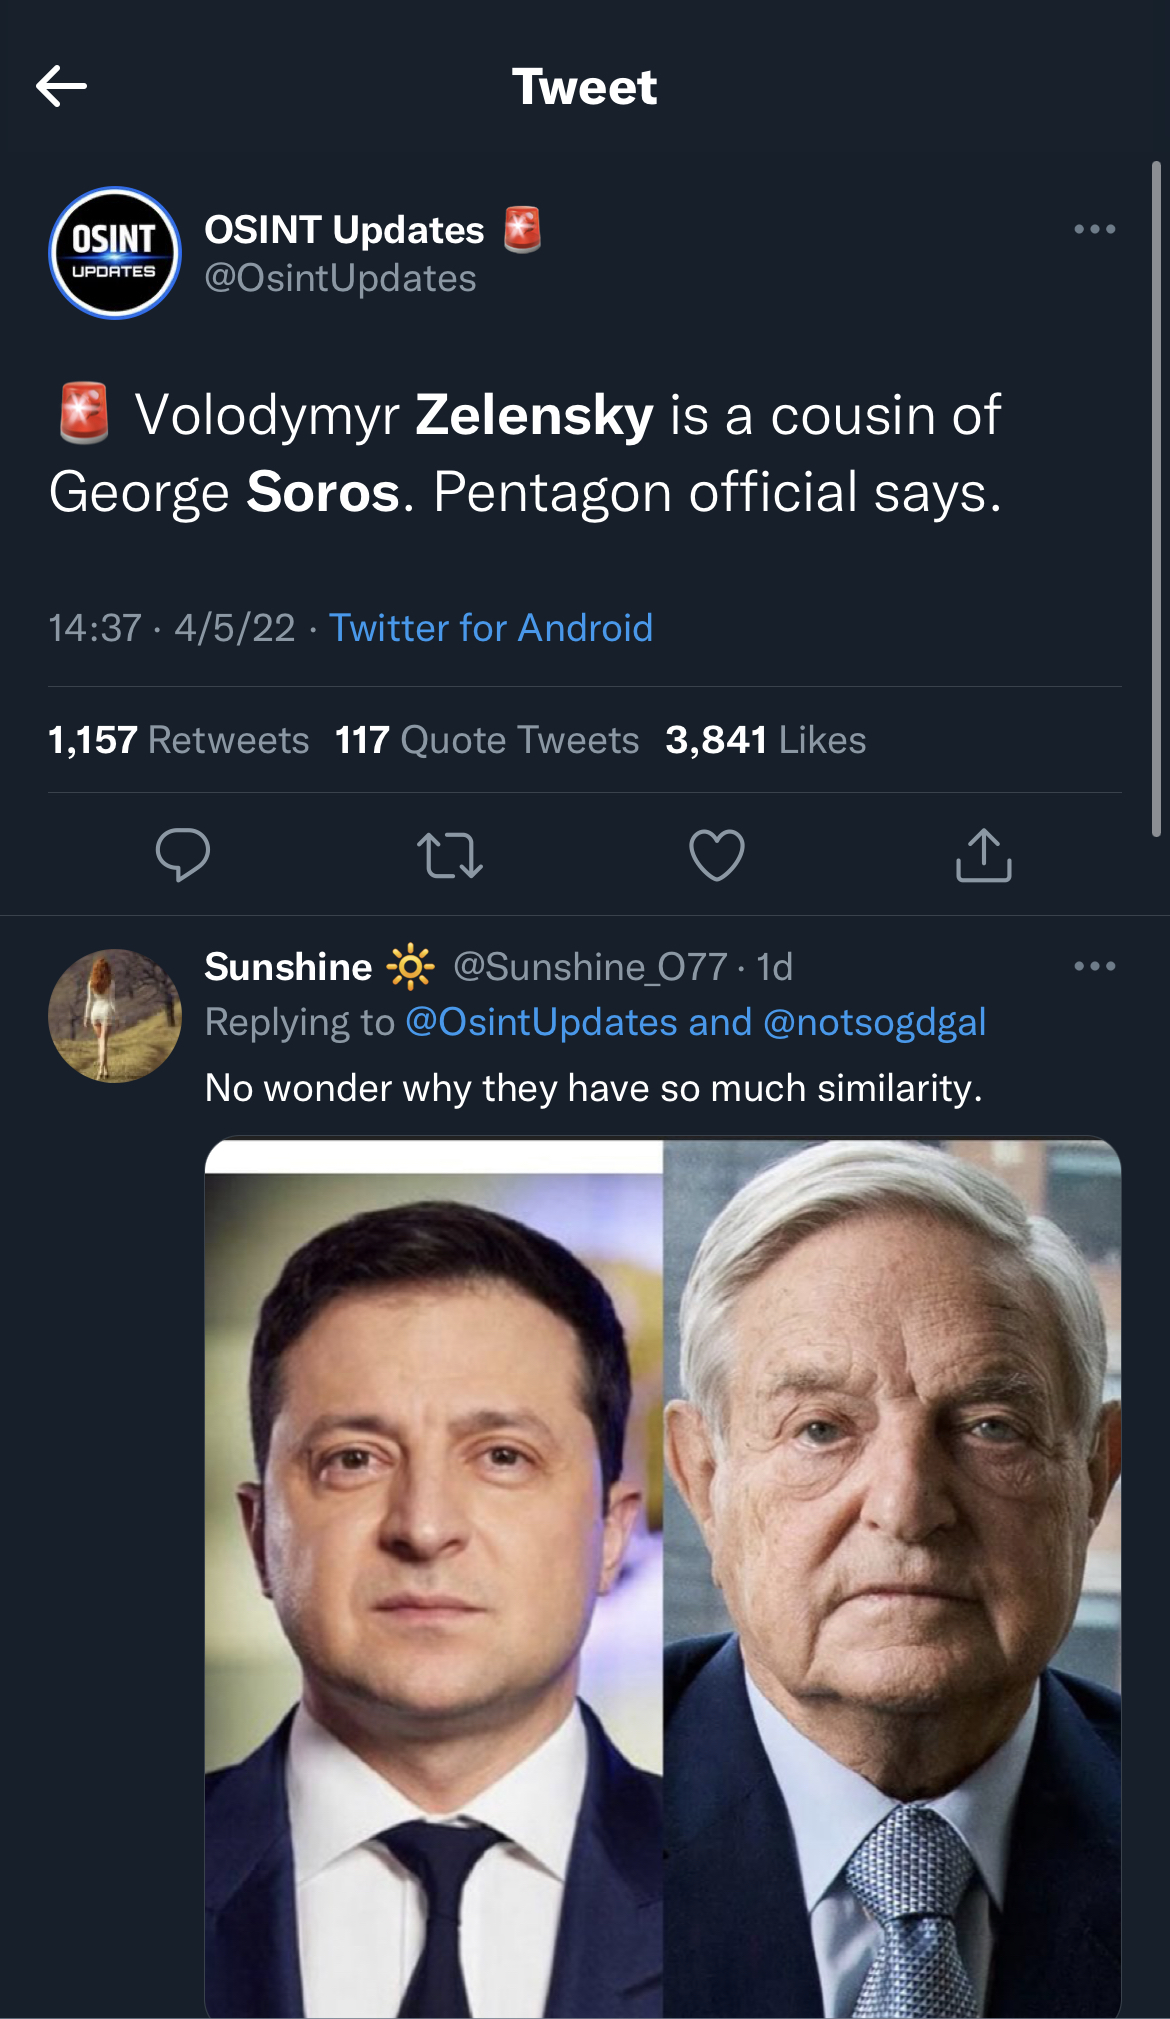Image resolution: width=1170 pixels, height=2019 pixels.
Task: Click the 14:37 tweet timestamp
Action: pos(95,628)
